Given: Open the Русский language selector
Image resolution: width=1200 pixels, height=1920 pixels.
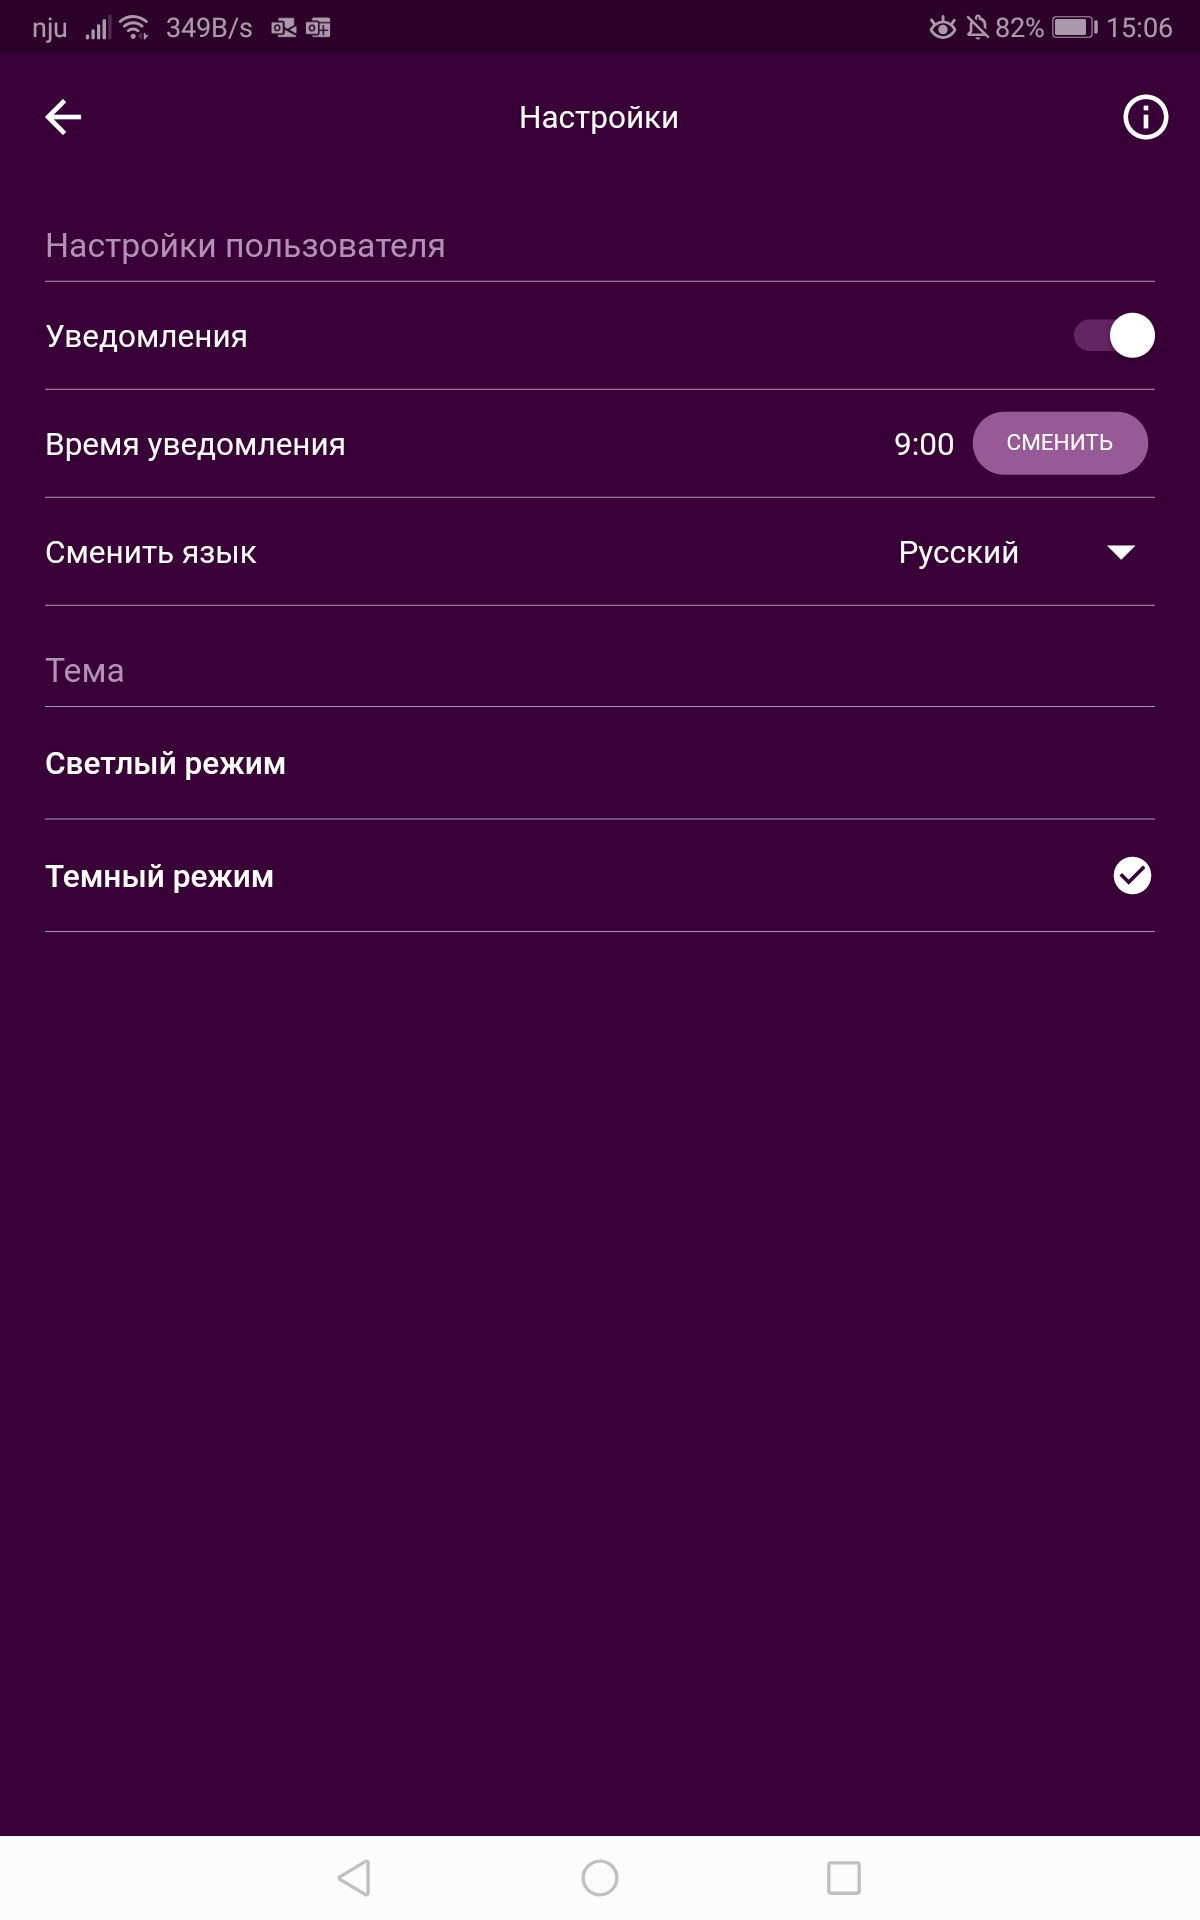Looking at the screenshot, I should coord(1017,552).
